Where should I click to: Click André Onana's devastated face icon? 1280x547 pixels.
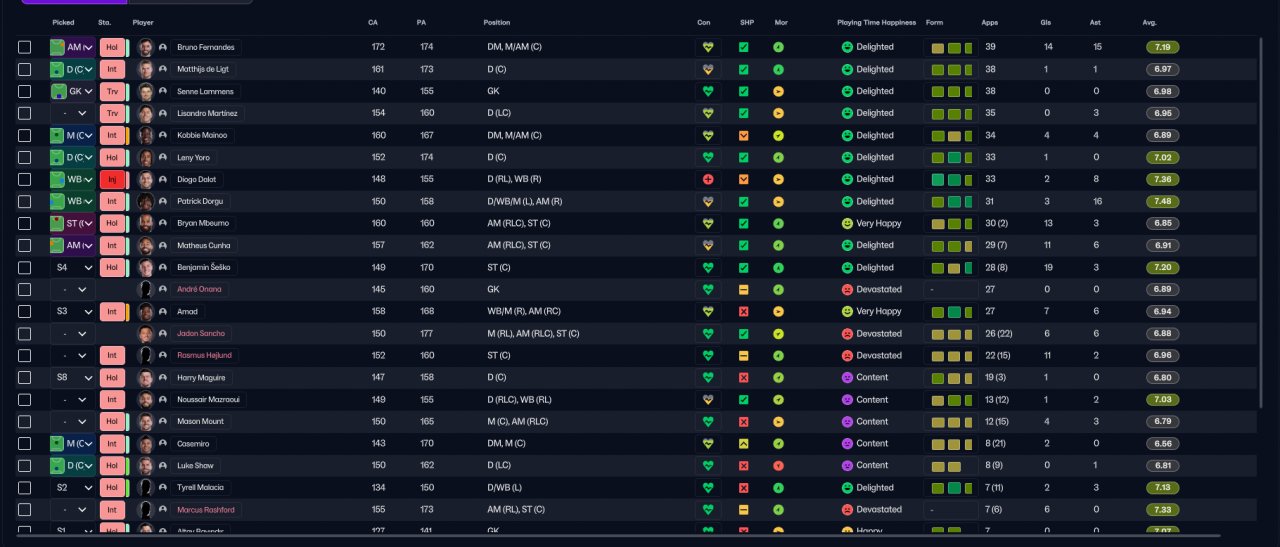point(847,289)
